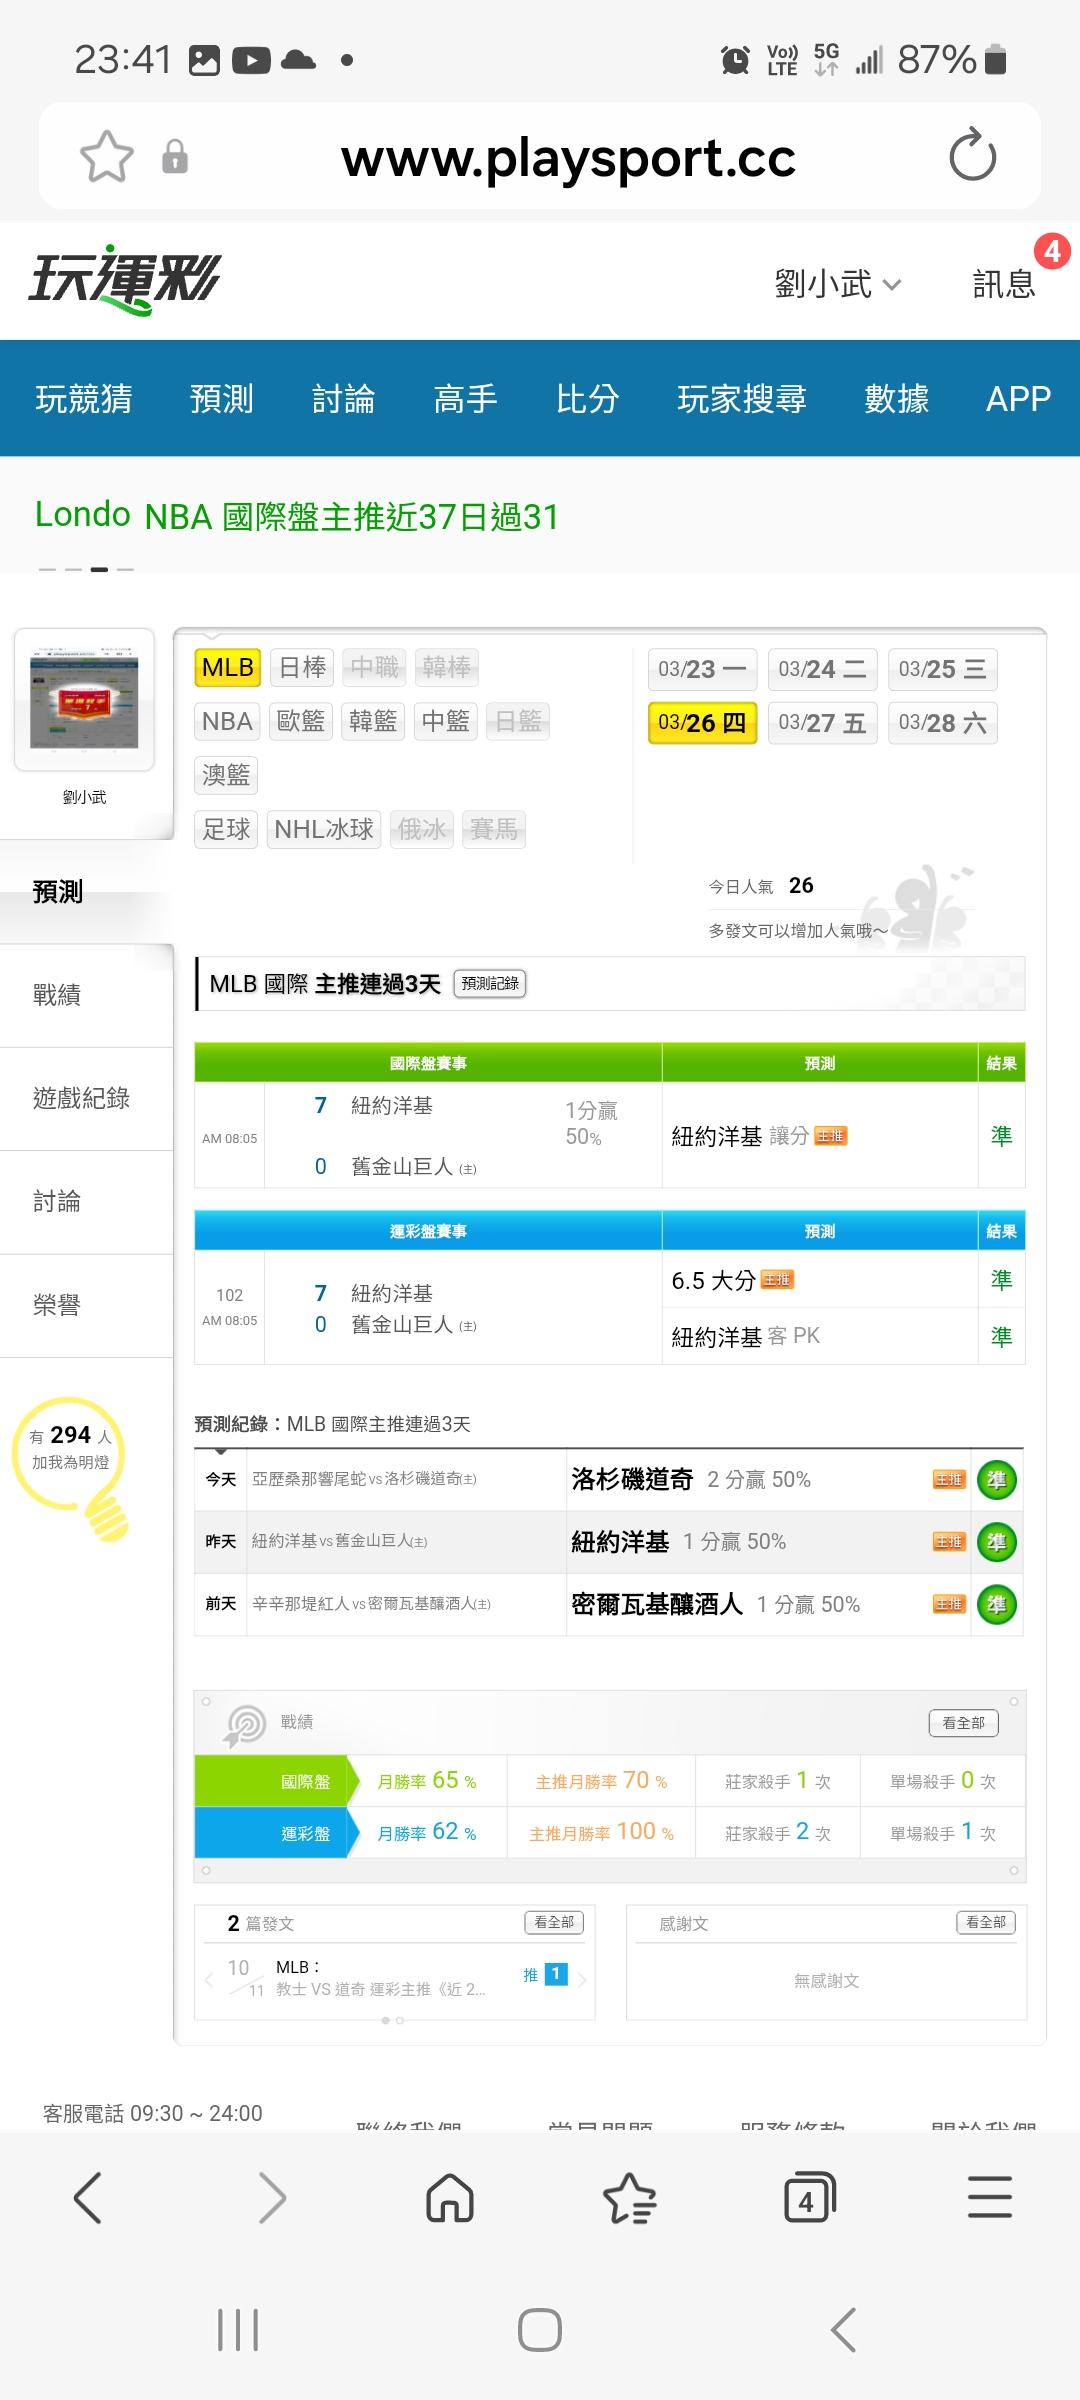Tap Android recent apps button
This screenshot has width=1080, height=2400.
(x=238, y=2329)
